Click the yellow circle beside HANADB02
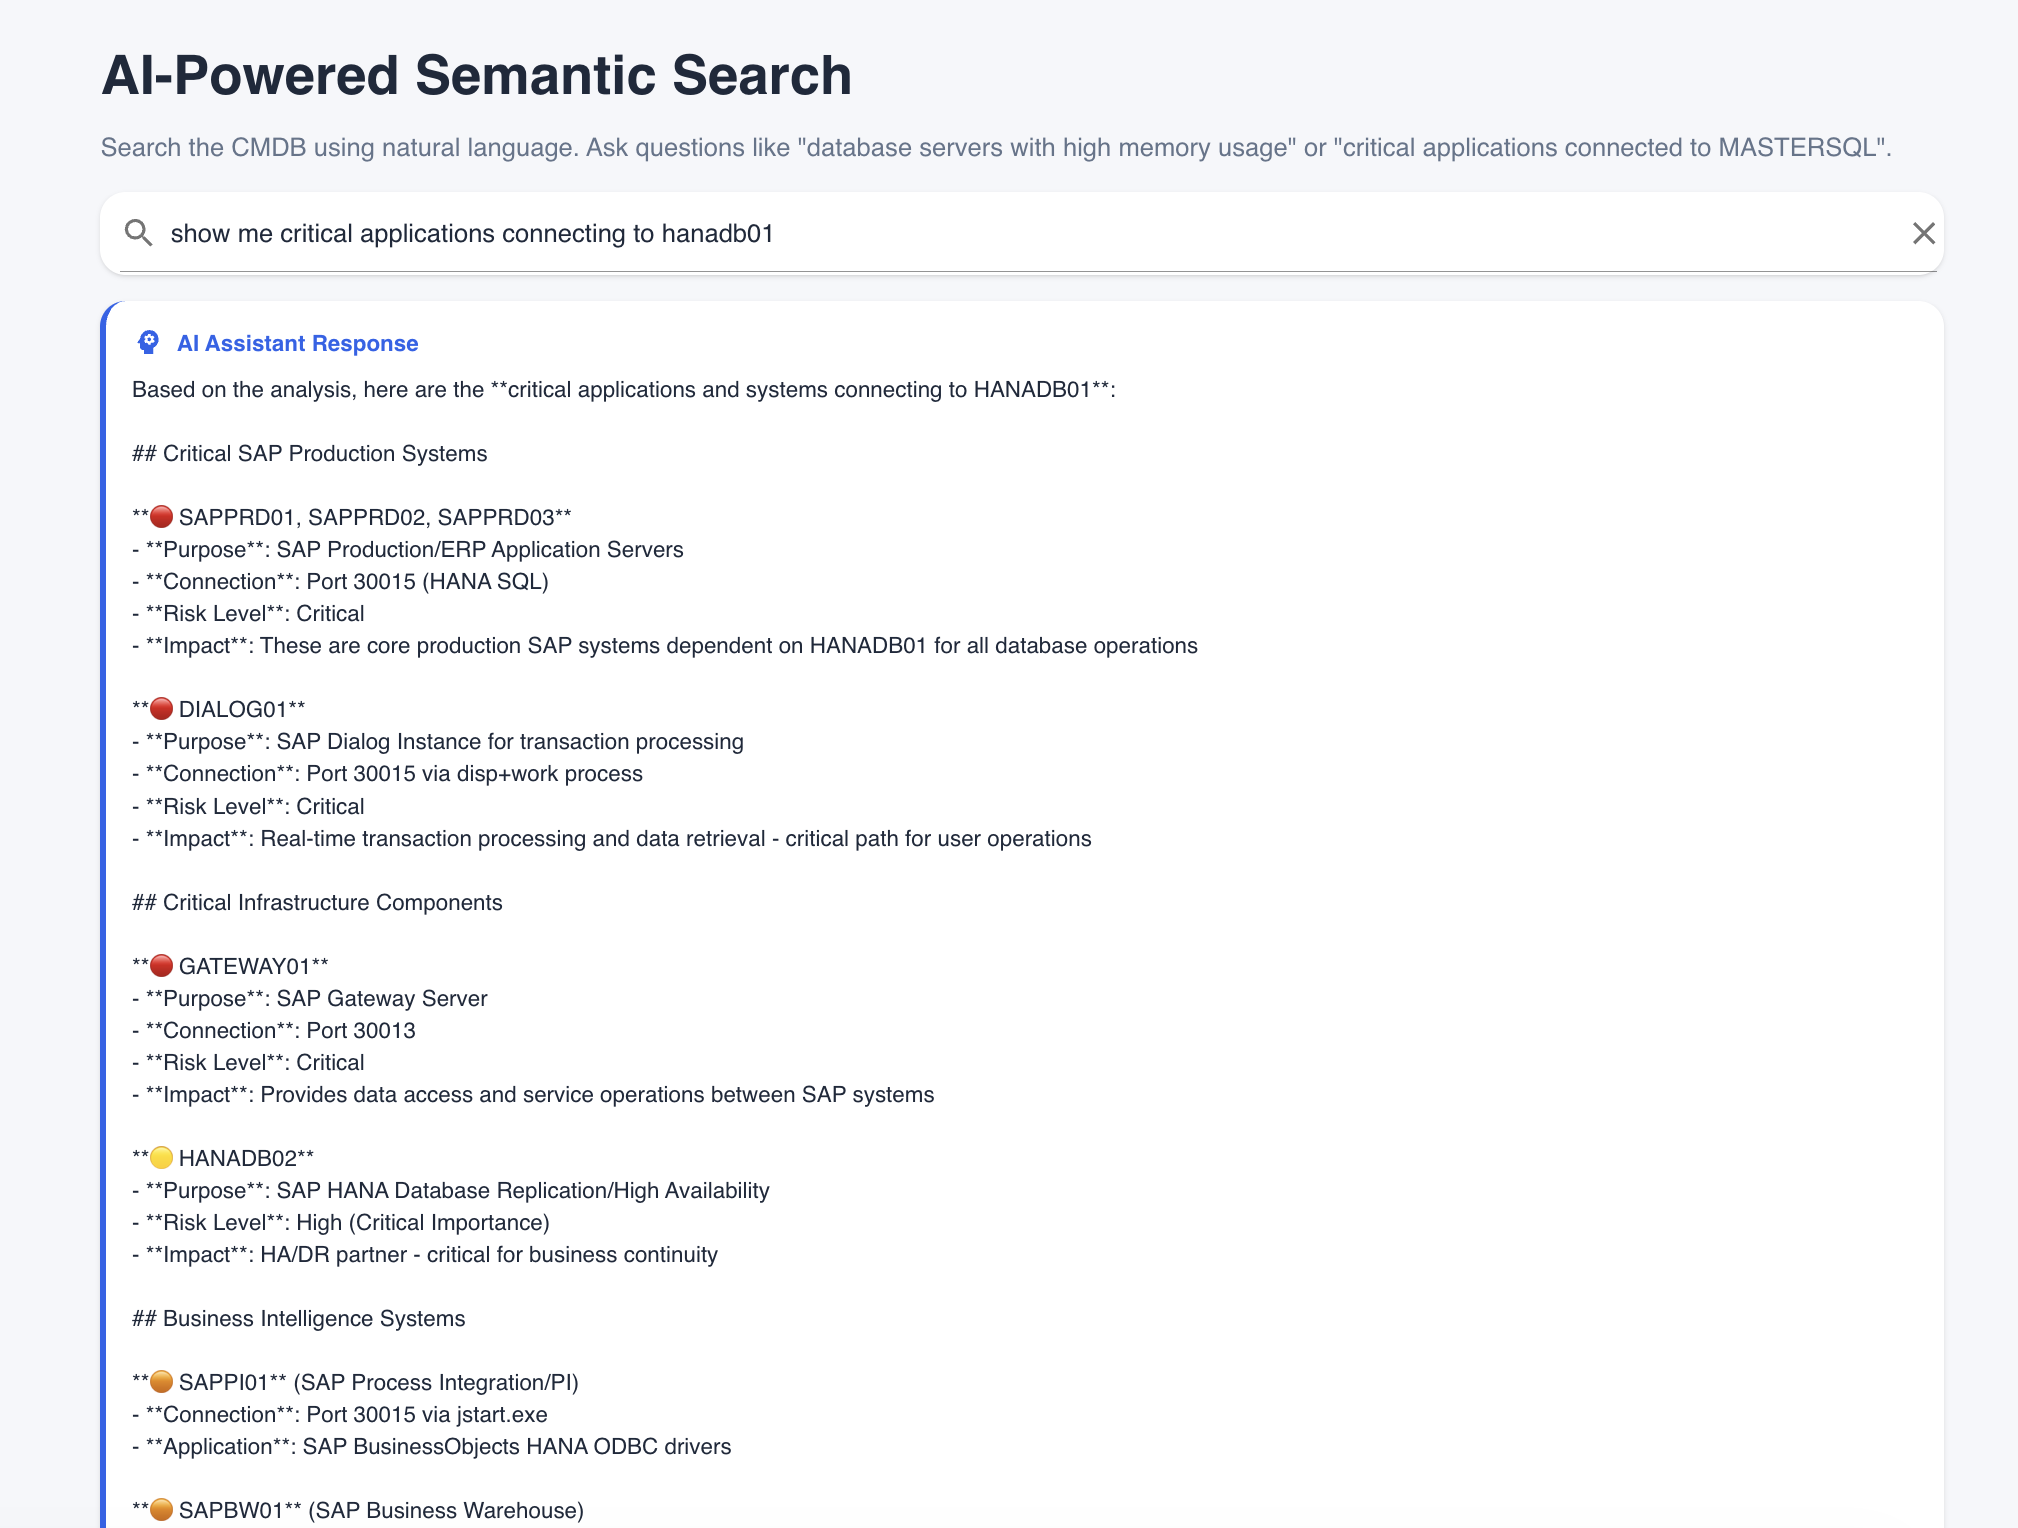This screenshot has height=1528, width=2018. pyautogui.click(x=161, y=1158)
